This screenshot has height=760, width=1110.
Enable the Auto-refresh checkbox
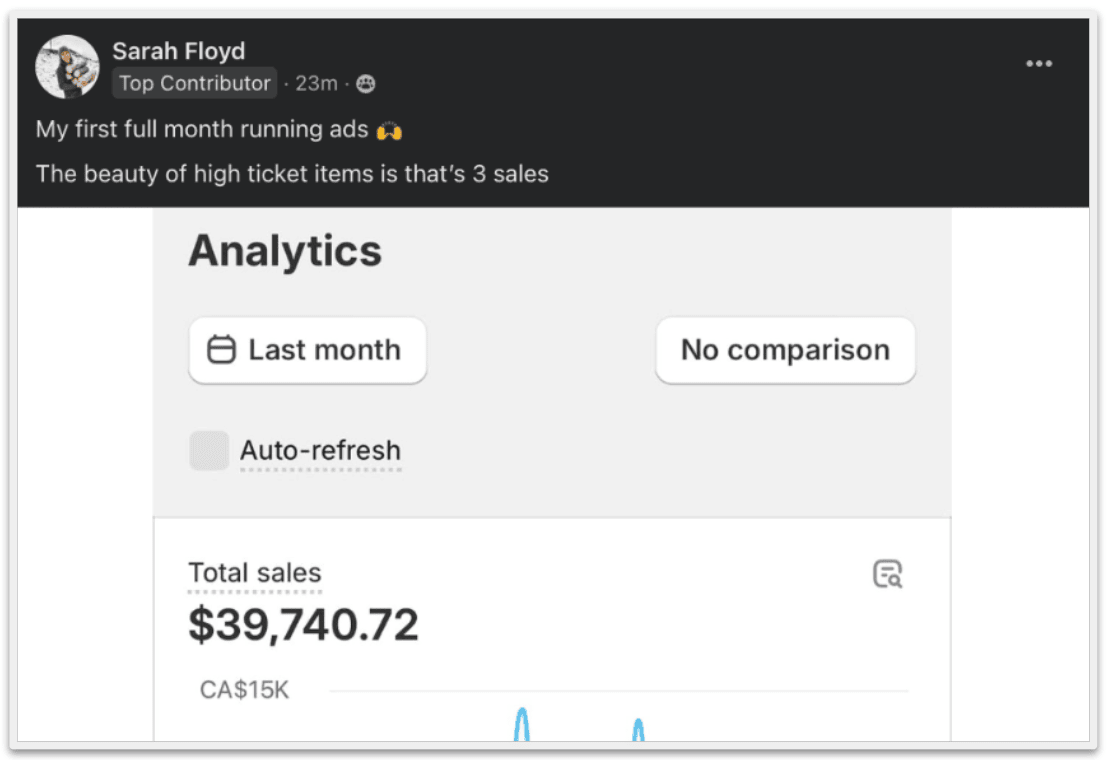click(x=209, y=451)
